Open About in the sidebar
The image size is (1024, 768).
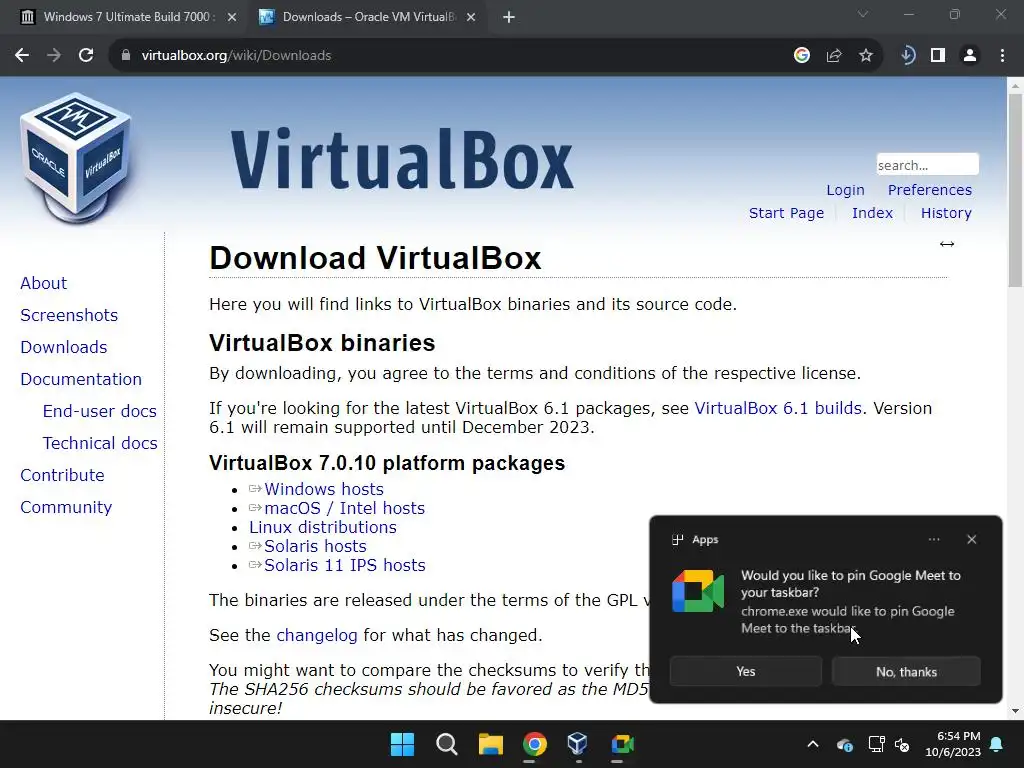click(44, 283)
